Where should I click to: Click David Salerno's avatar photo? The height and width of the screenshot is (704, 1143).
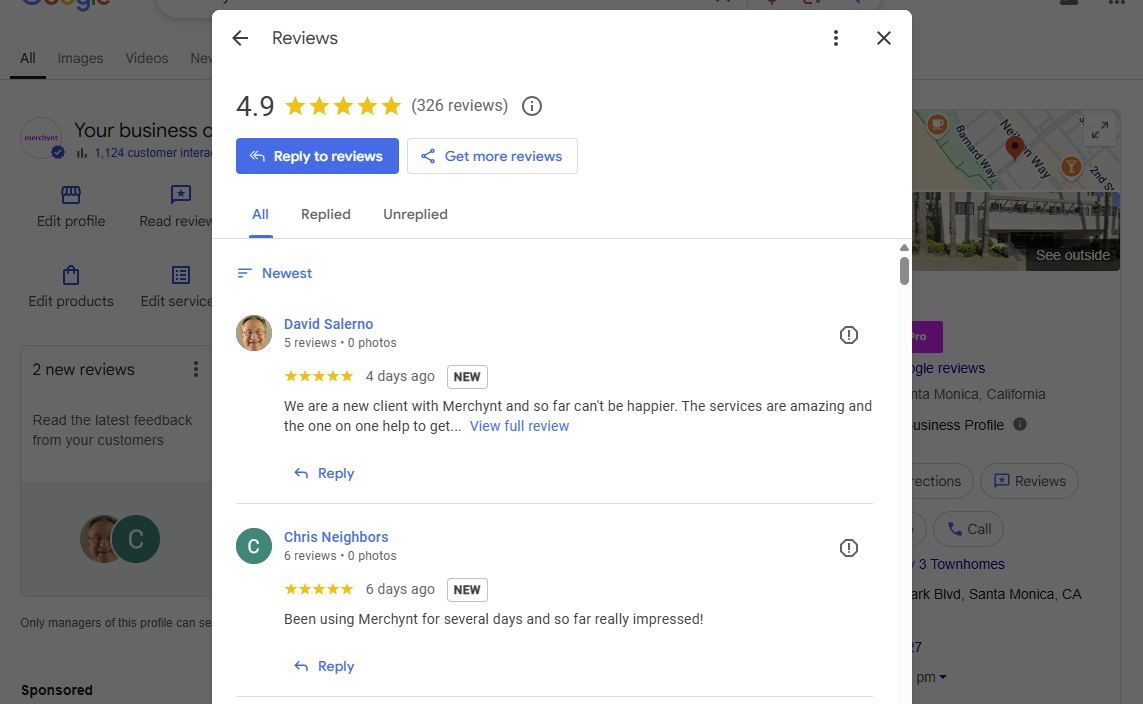pyautogui.click(x=254, y=333)
